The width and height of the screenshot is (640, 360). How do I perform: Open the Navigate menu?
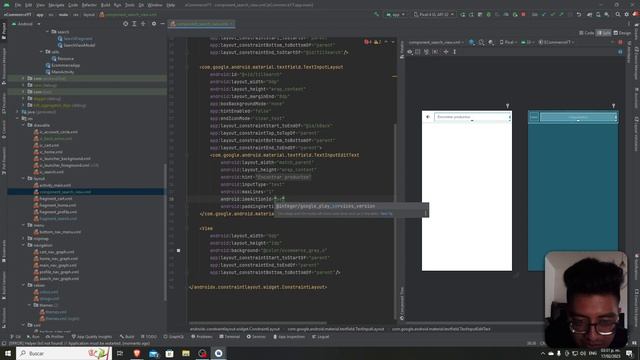pyautogui.click(x=56, y=5)
